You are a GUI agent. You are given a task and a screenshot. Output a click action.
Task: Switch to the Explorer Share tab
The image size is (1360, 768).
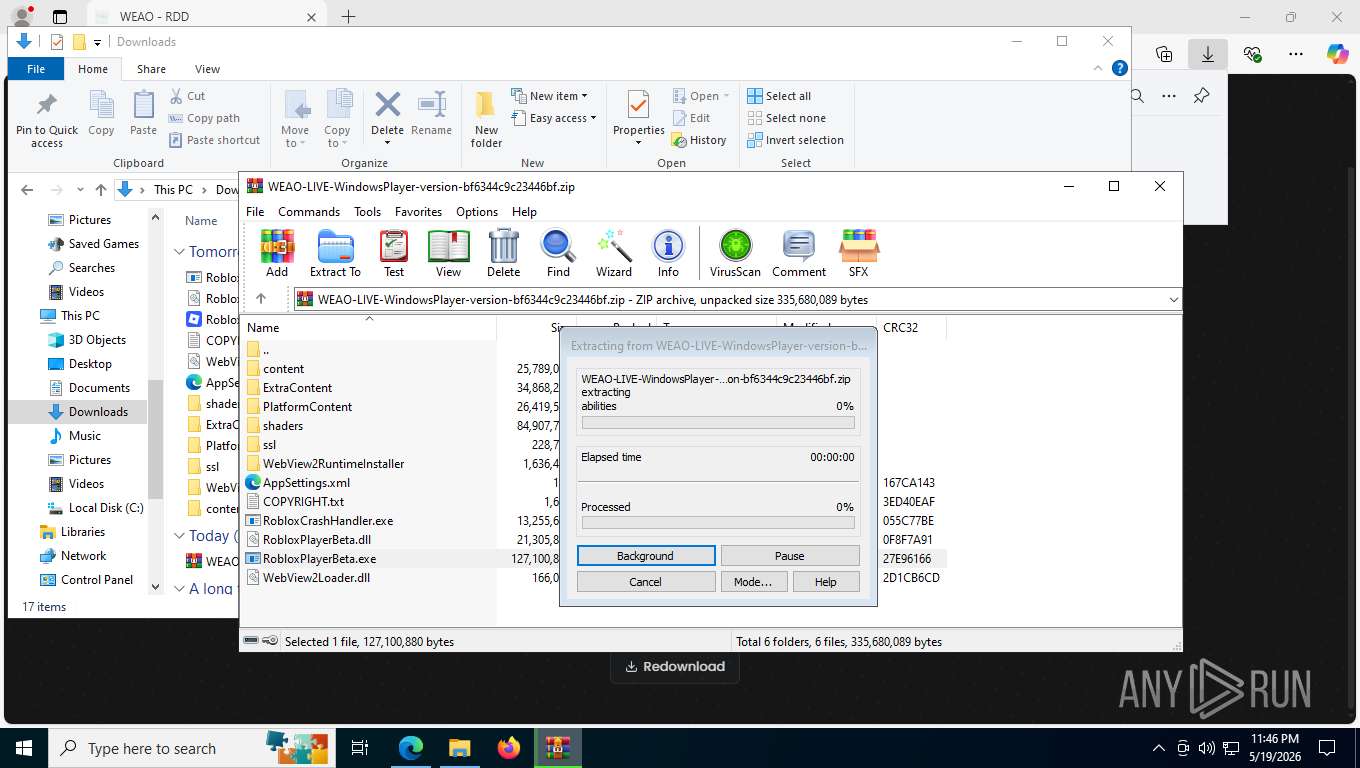[152, 69]
